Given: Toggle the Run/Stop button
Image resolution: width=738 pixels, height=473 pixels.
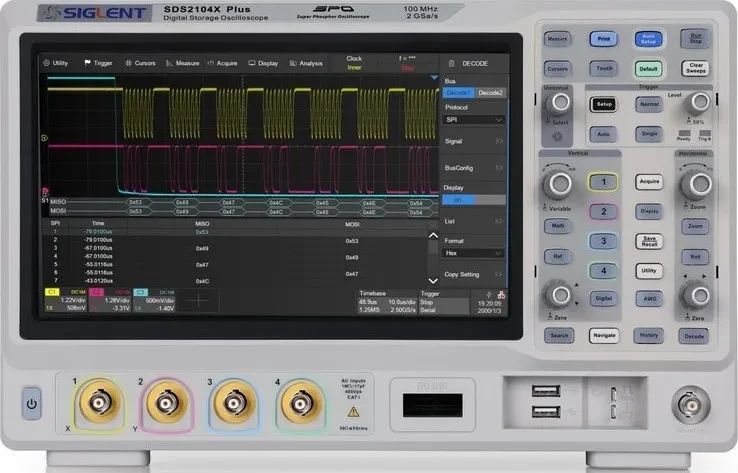Looking at the screenshot, I should pyautogui.click(x=695, y=39).
